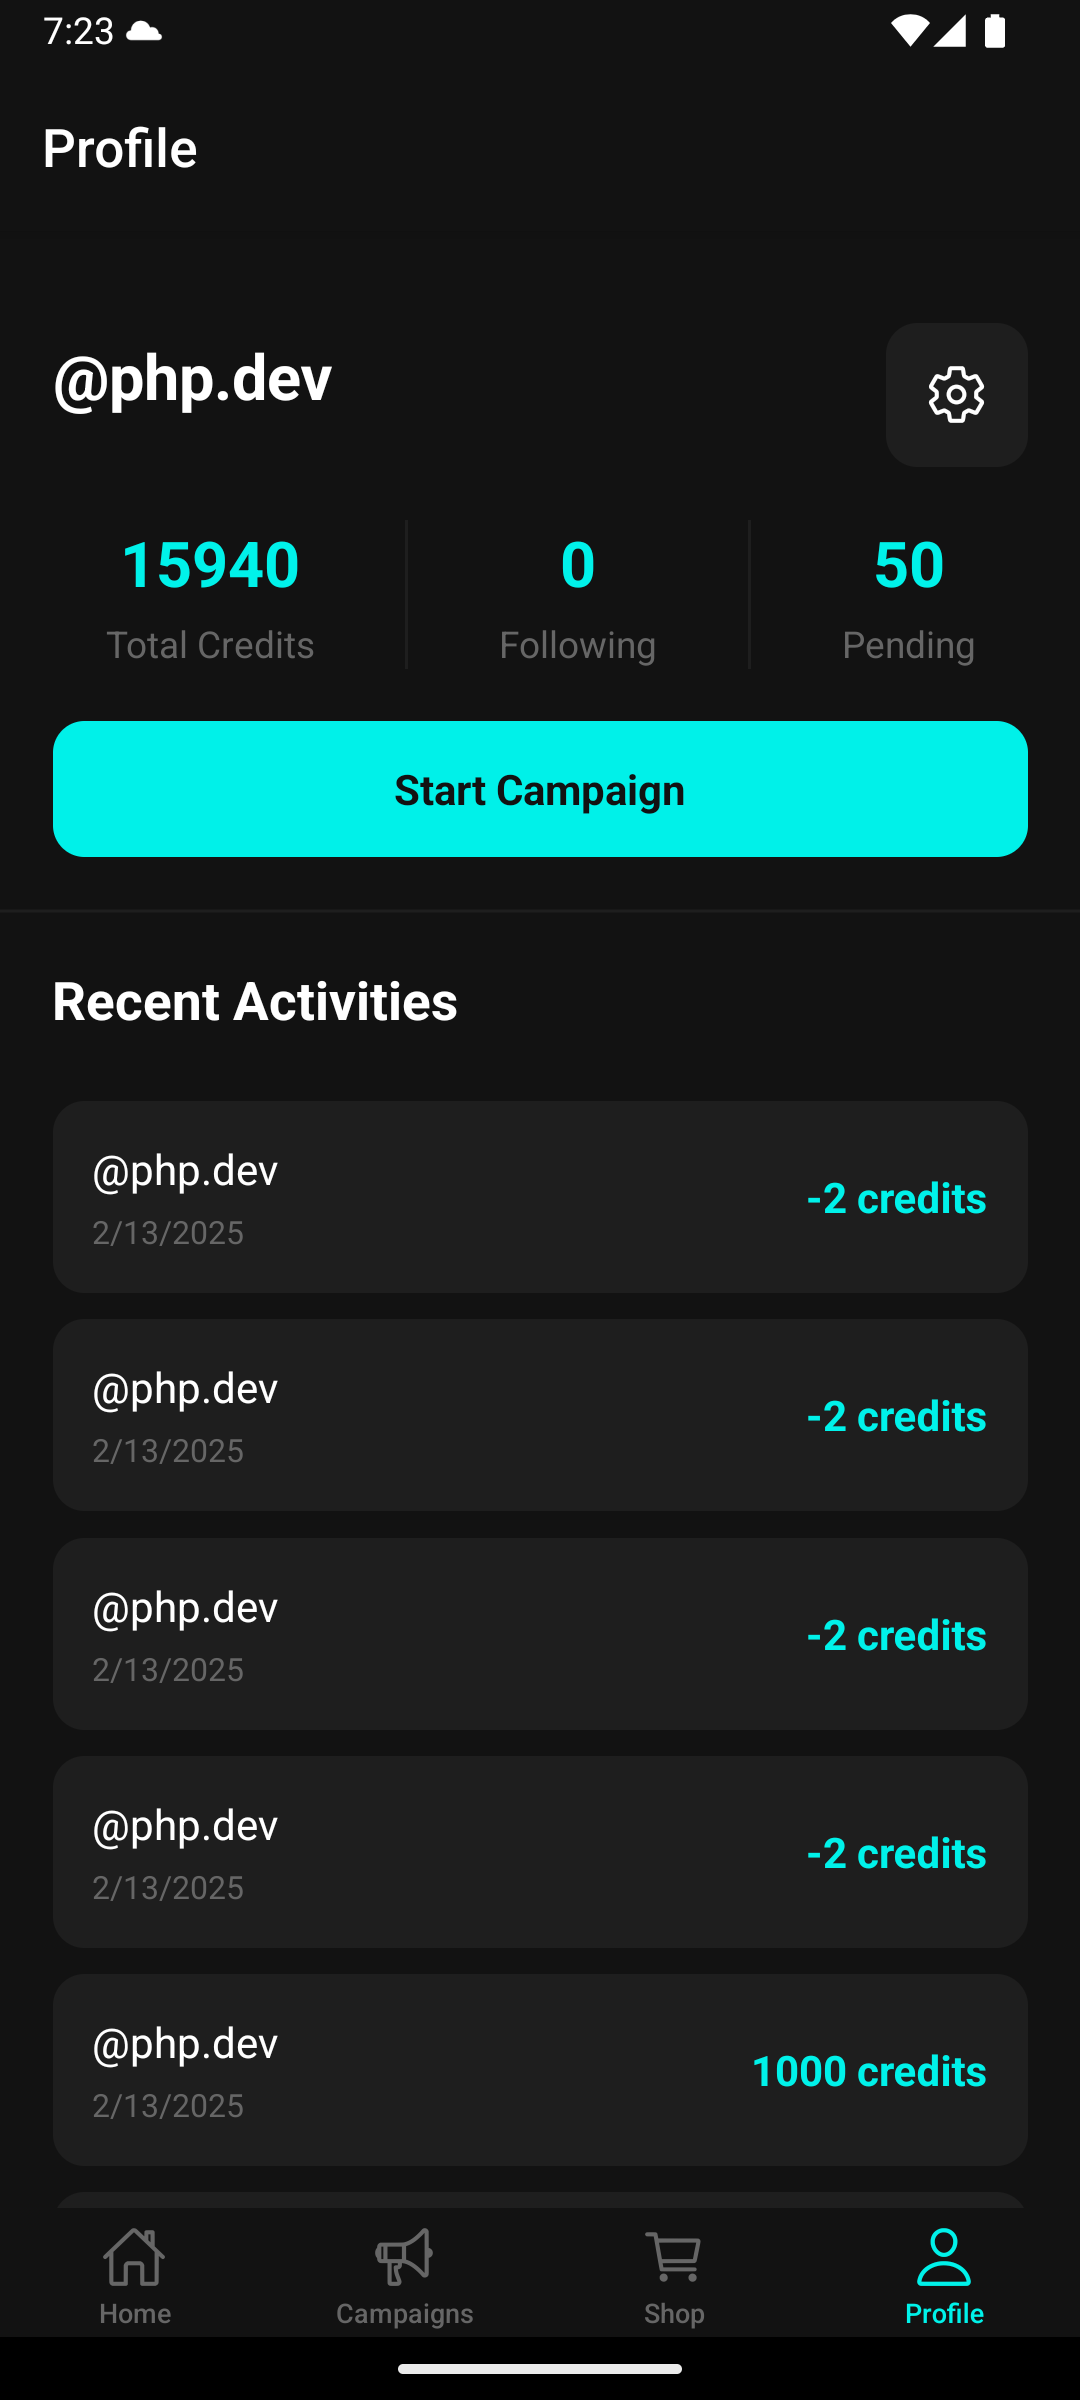Screen dimensions: 1080x2400
Task: Open settings with the gear icon
Action: pyautogui.click(x=956, y=395)
